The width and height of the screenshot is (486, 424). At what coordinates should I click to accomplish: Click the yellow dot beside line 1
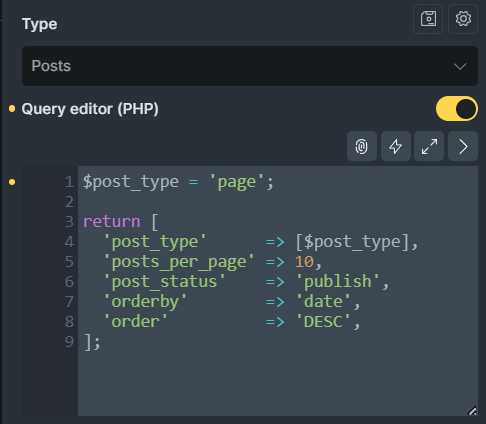[x=12, y=182]
